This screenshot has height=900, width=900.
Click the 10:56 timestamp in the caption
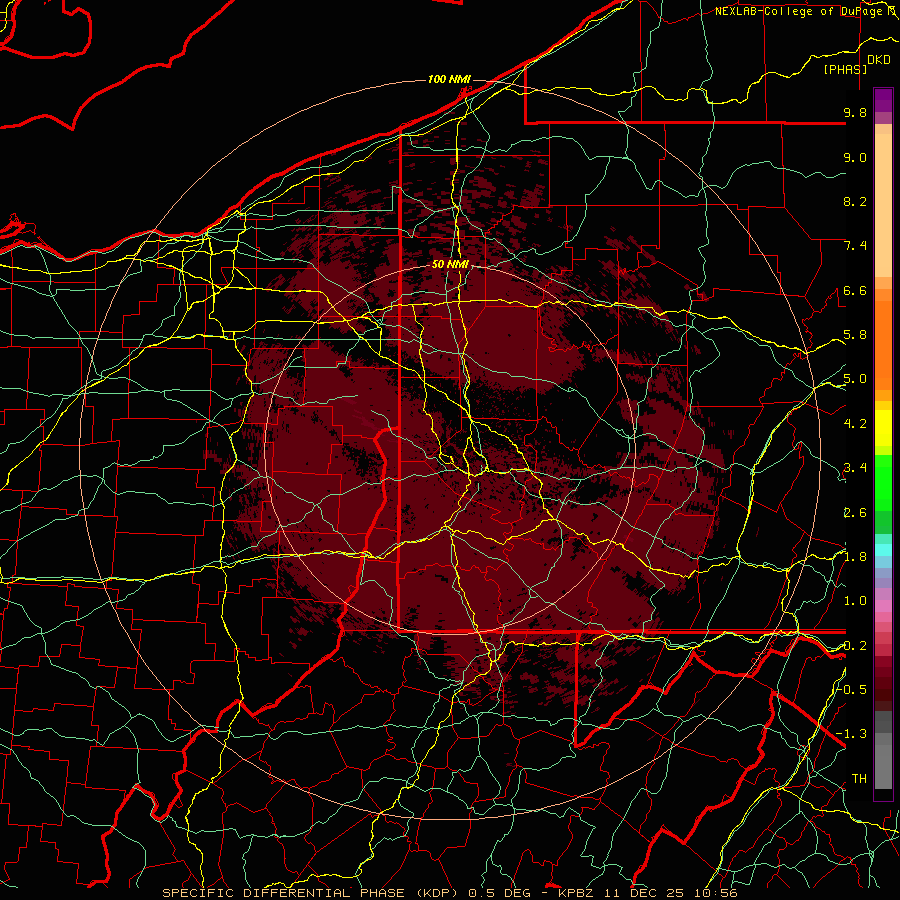point(715,893)
